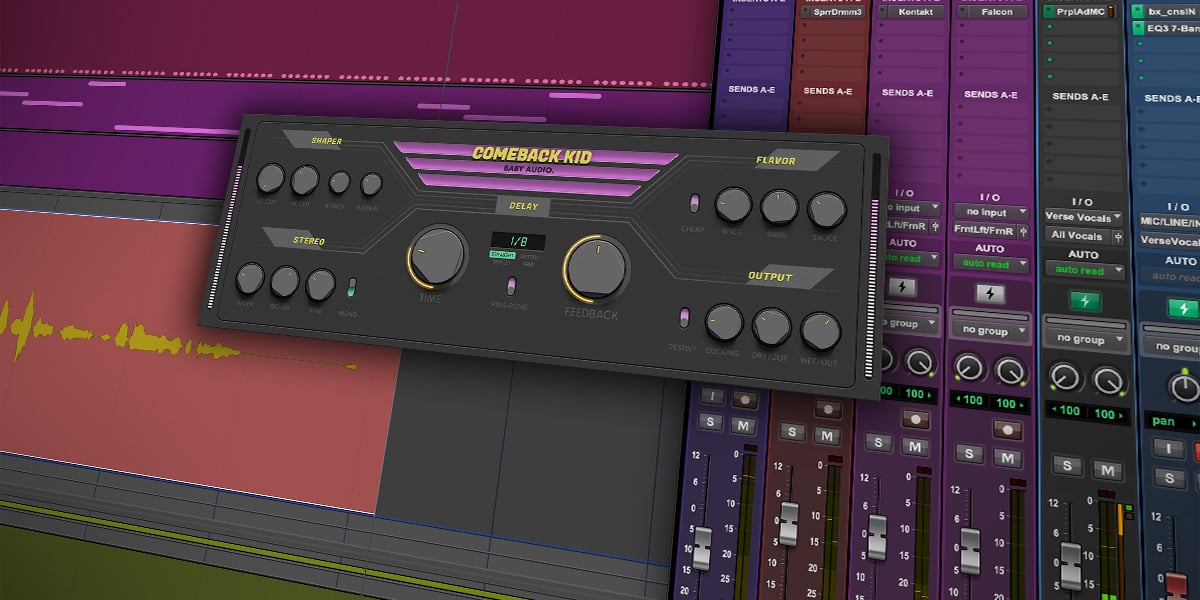Click SENDS A-E header on PrplAdMC strip
Image resolution: width=1200 pixels, height=600 pixels.
point(1080,97)
